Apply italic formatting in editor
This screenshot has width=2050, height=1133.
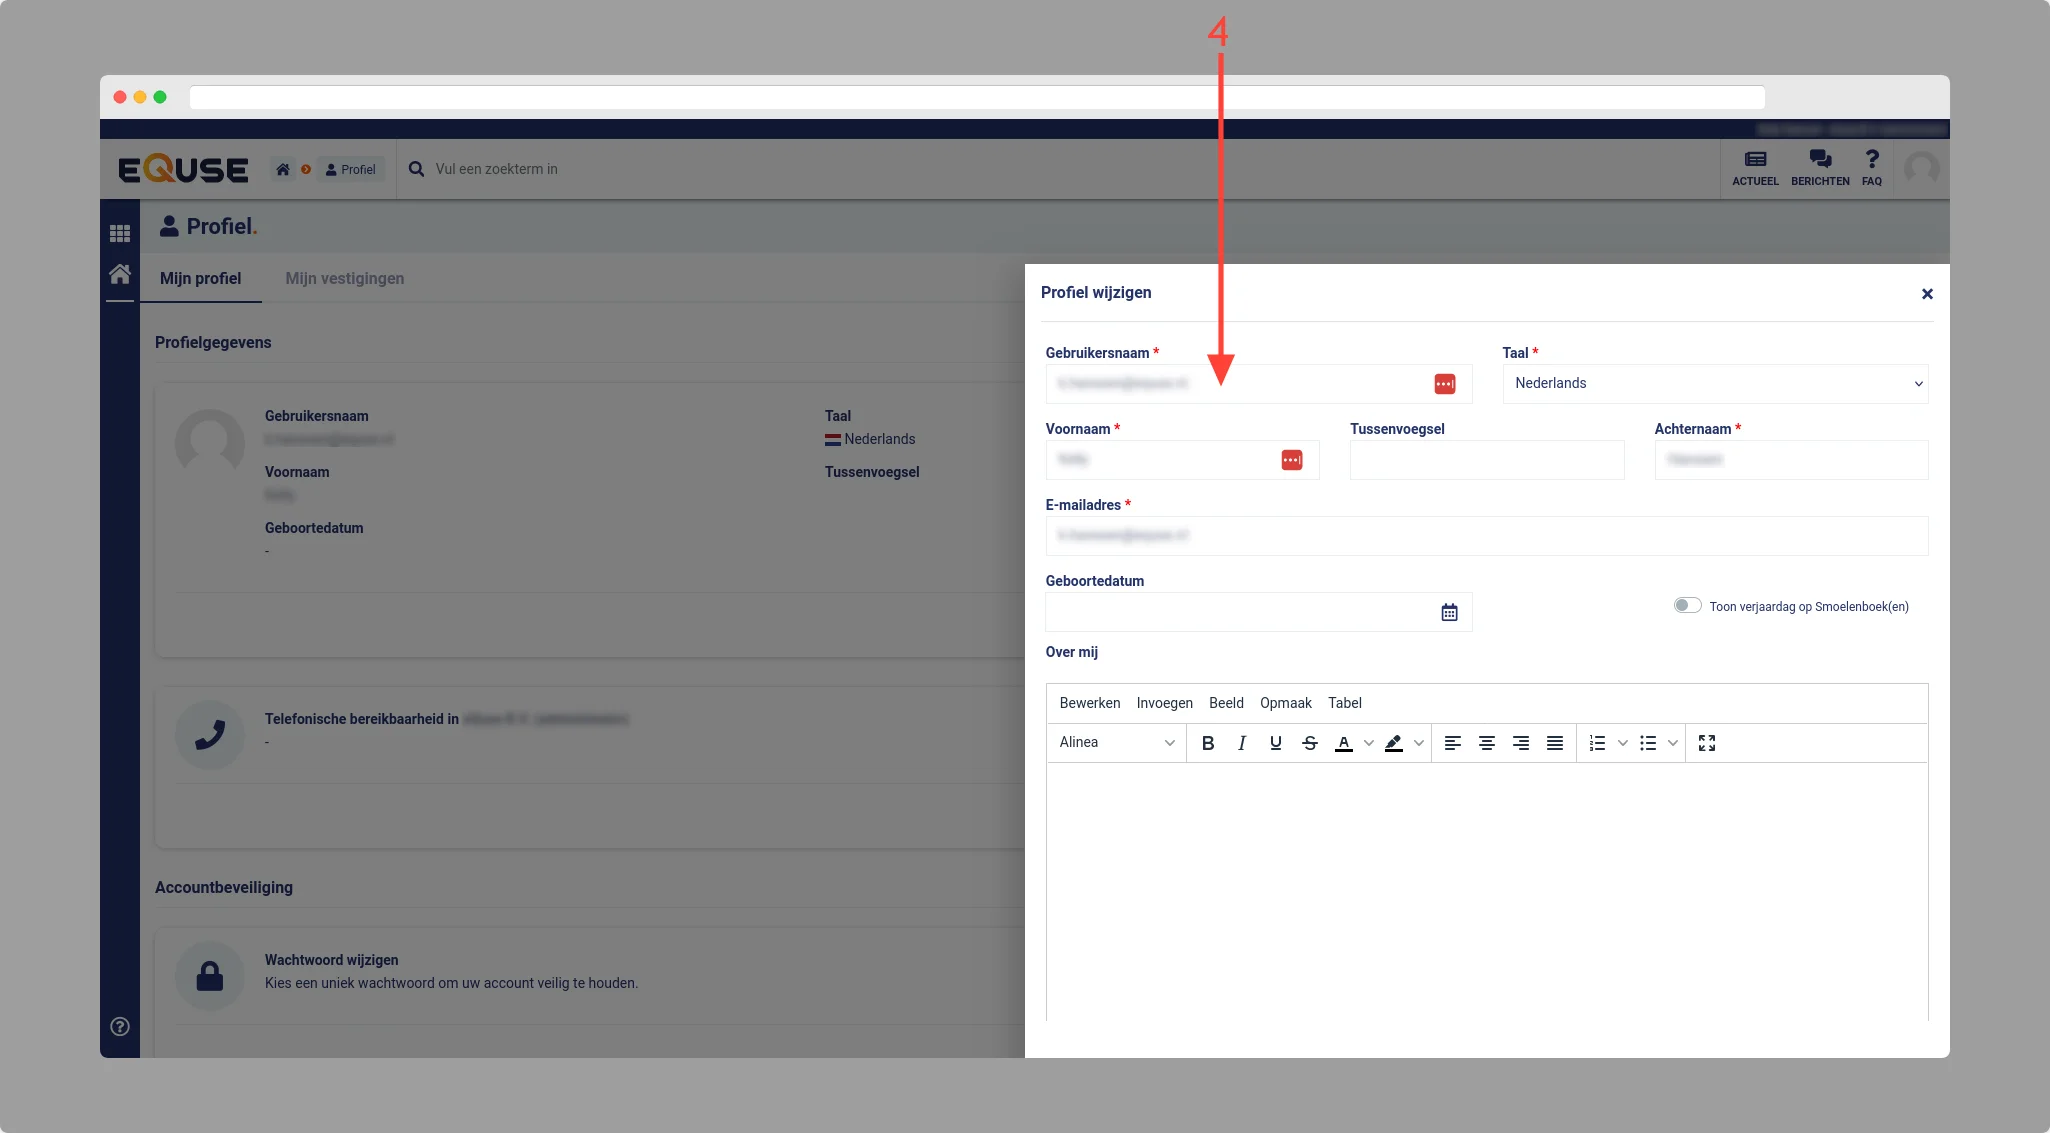[x=1242, y=743]
